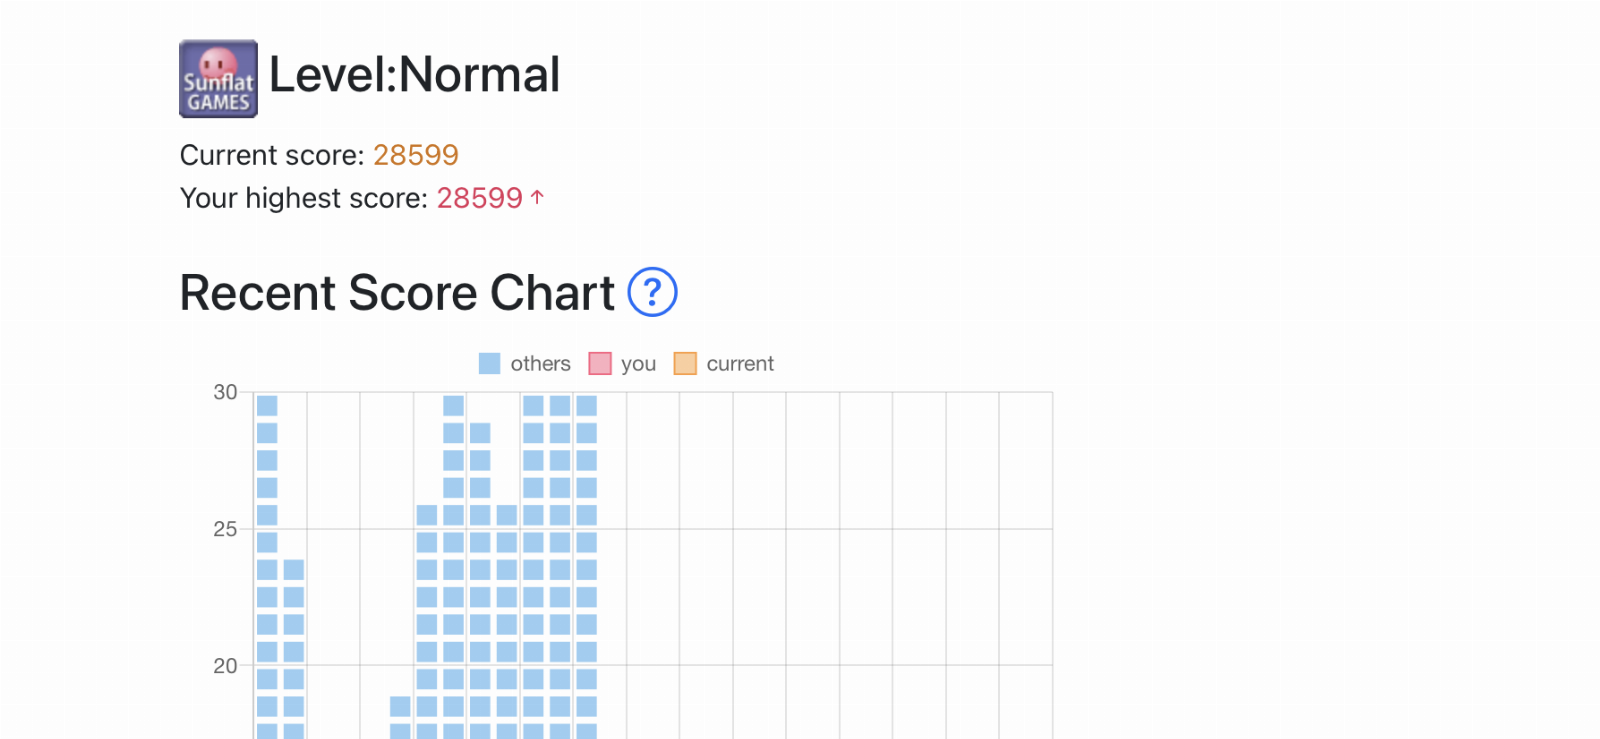Click the pink 'you' legend color box
The width and height of the screenshot is (1600, 739).
tap(600, 364)
